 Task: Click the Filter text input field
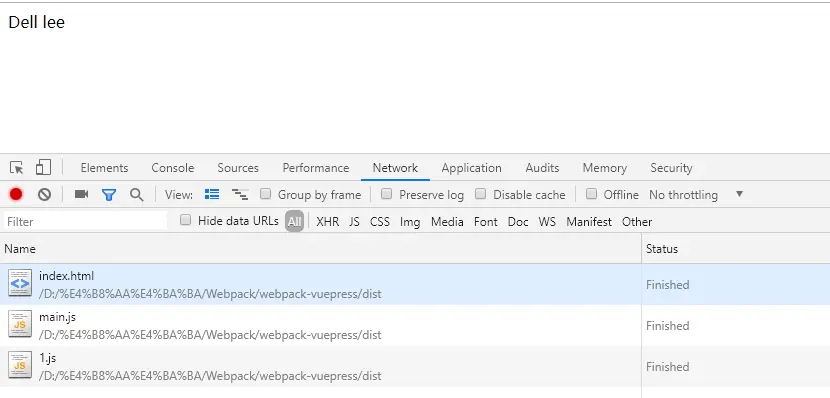point(85,221)
